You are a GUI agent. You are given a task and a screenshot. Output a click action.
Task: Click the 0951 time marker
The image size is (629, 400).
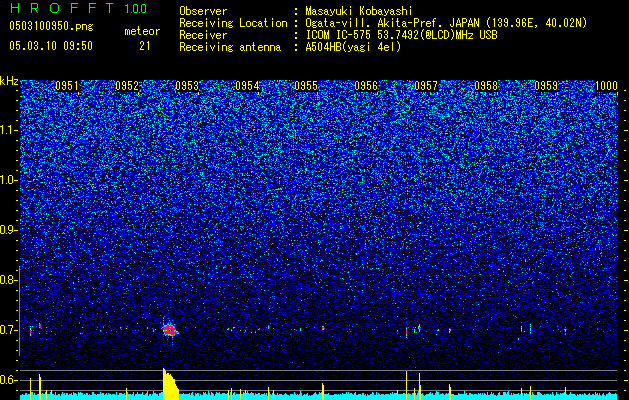click(67, 86)
